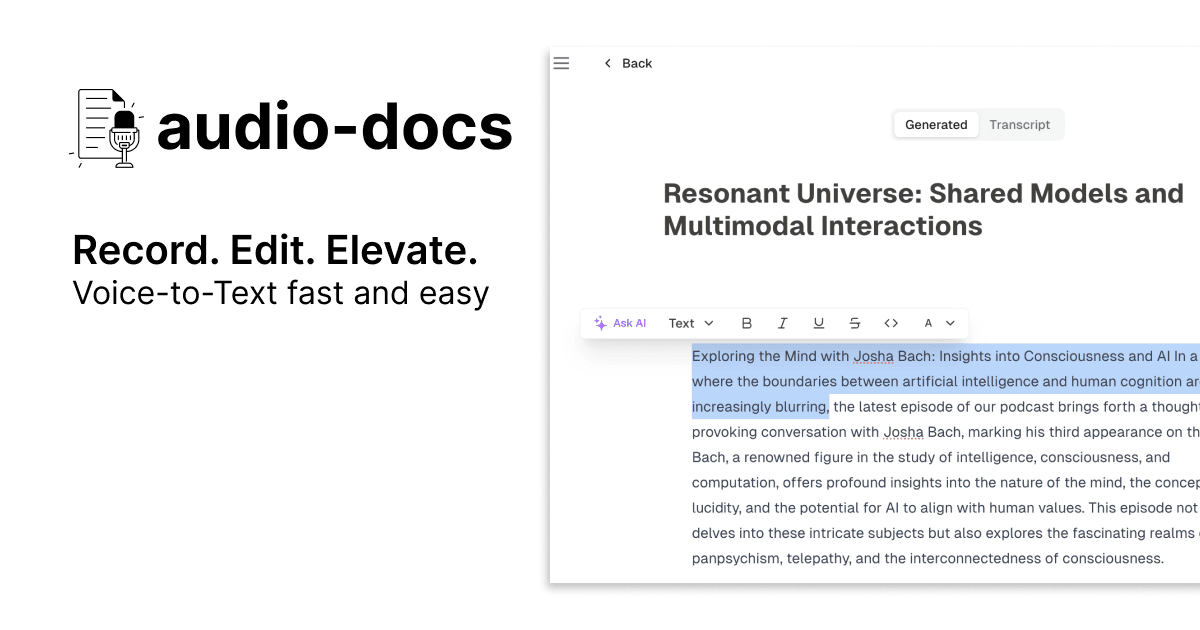
Task: Click the bold B icon
Action: pos(747,323)
